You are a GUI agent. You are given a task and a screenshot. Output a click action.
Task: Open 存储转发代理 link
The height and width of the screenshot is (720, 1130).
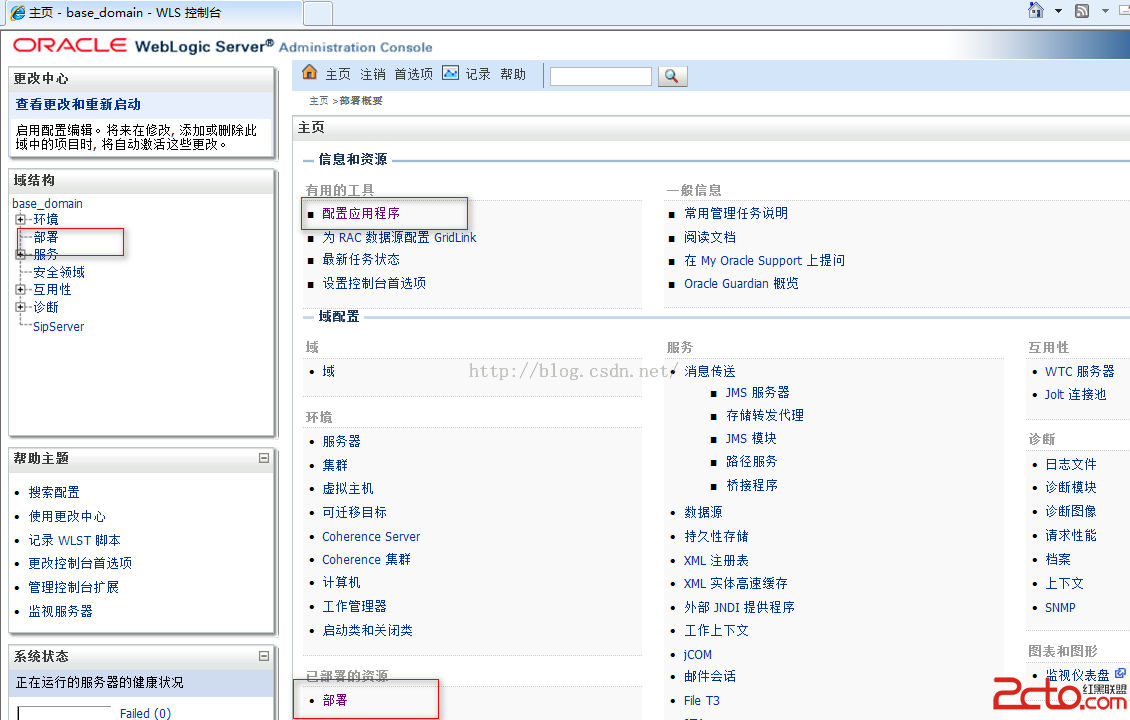pos(765,415)
